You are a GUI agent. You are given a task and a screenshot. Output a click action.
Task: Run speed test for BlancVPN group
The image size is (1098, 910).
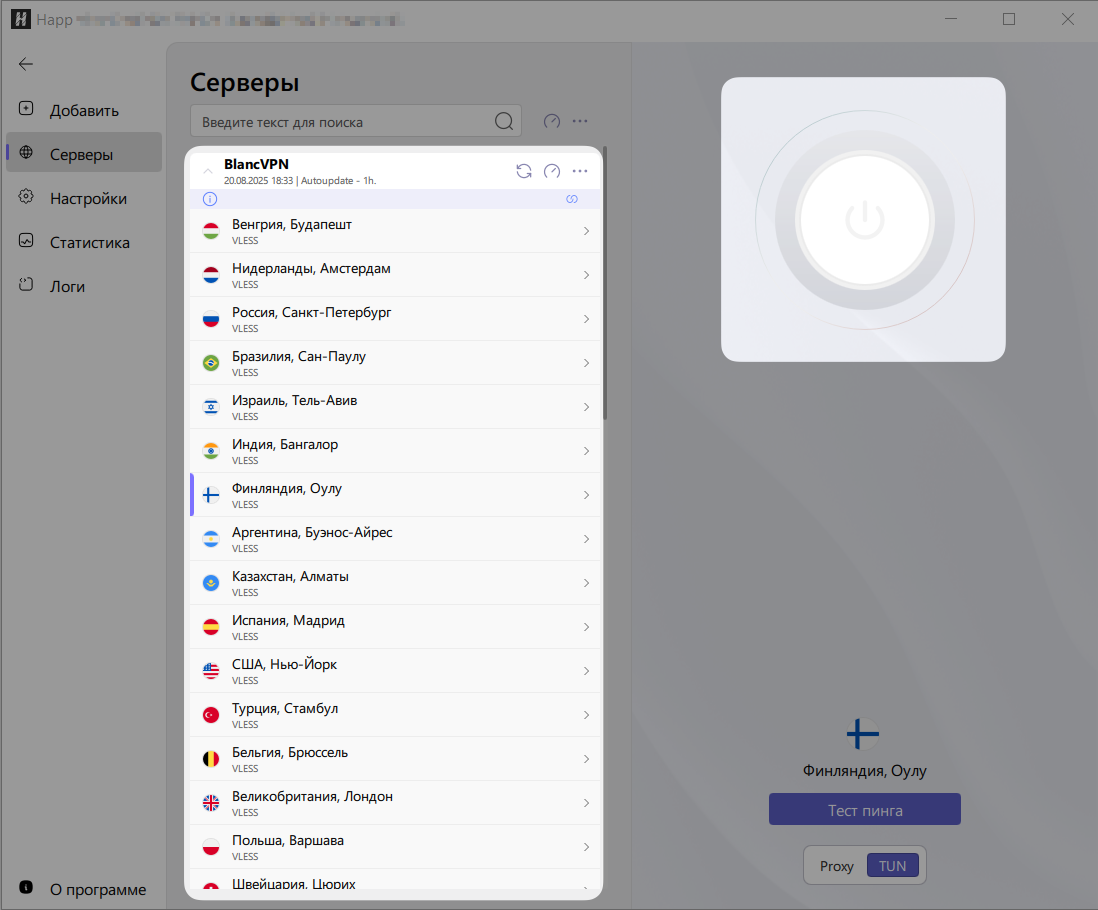coord(552,171)
